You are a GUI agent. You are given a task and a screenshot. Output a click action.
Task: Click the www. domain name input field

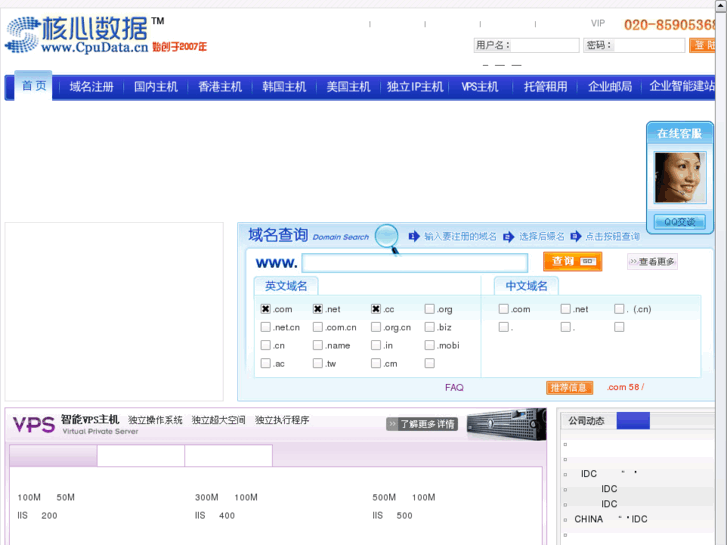[414, 263]
